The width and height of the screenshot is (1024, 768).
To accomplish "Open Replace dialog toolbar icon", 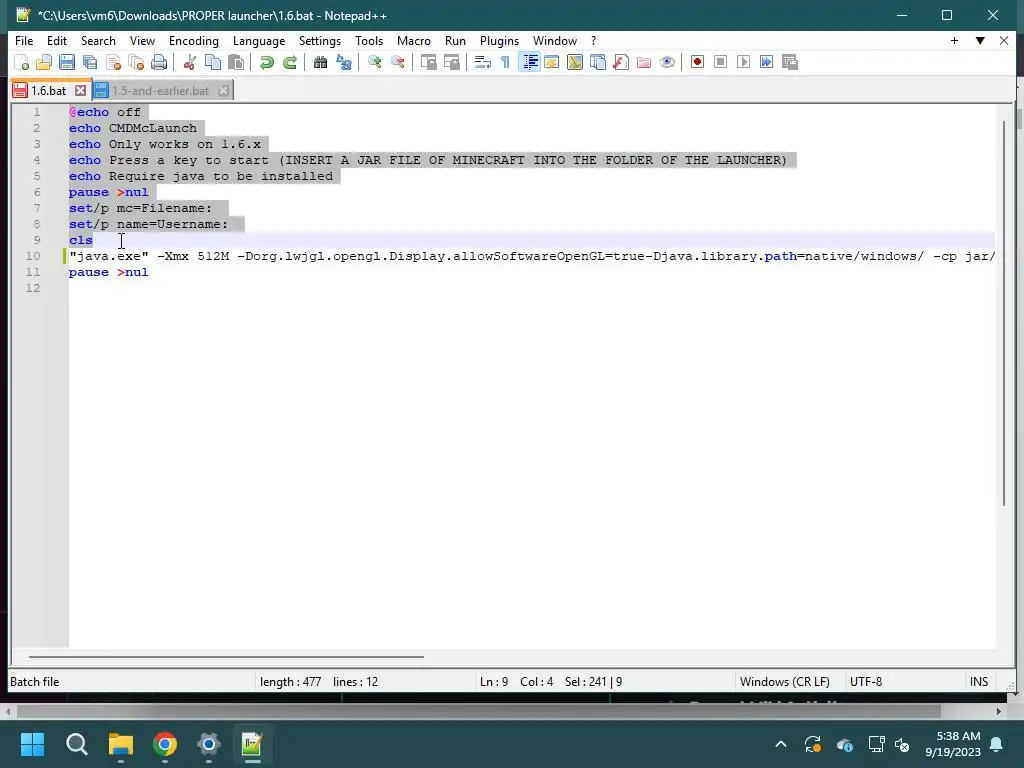I will tap(344, 62).
